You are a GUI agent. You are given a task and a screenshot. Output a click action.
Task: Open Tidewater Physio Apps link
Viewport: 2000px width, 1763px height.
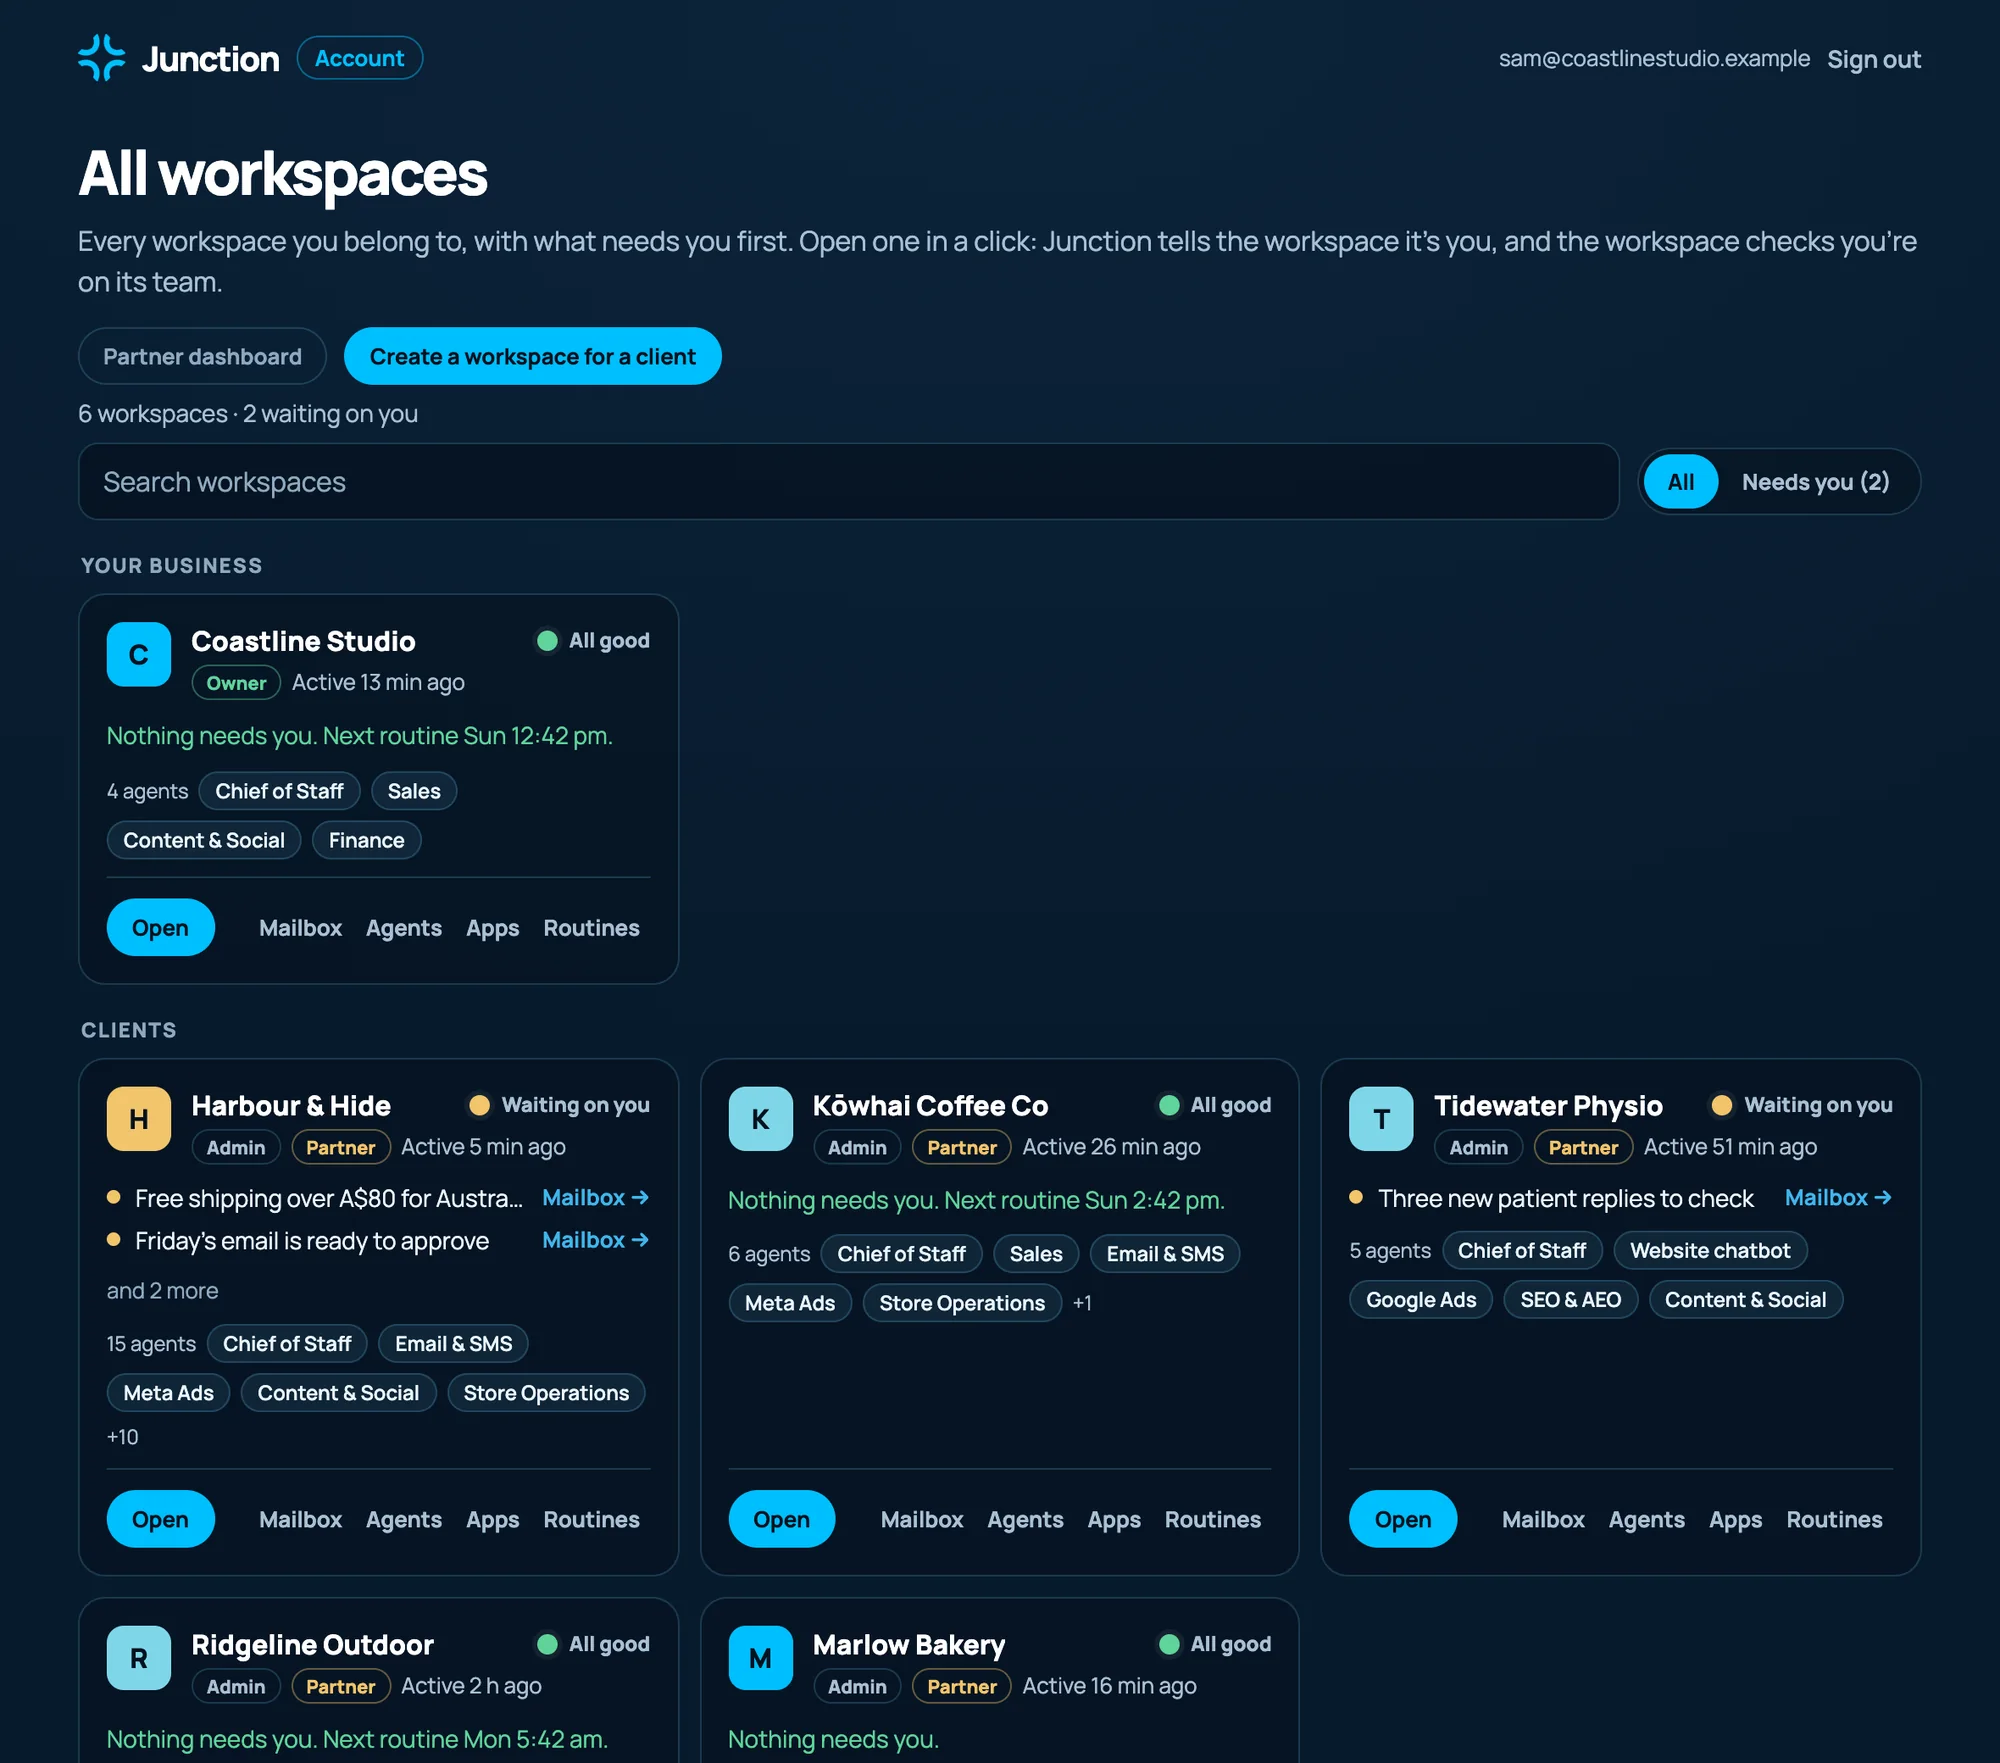1735,1519
